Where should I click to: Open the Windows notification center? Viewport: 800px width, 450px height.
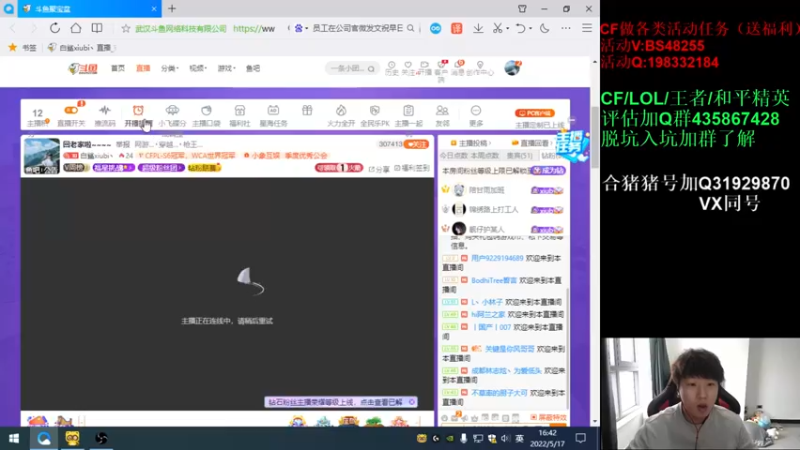pos(581,438)
